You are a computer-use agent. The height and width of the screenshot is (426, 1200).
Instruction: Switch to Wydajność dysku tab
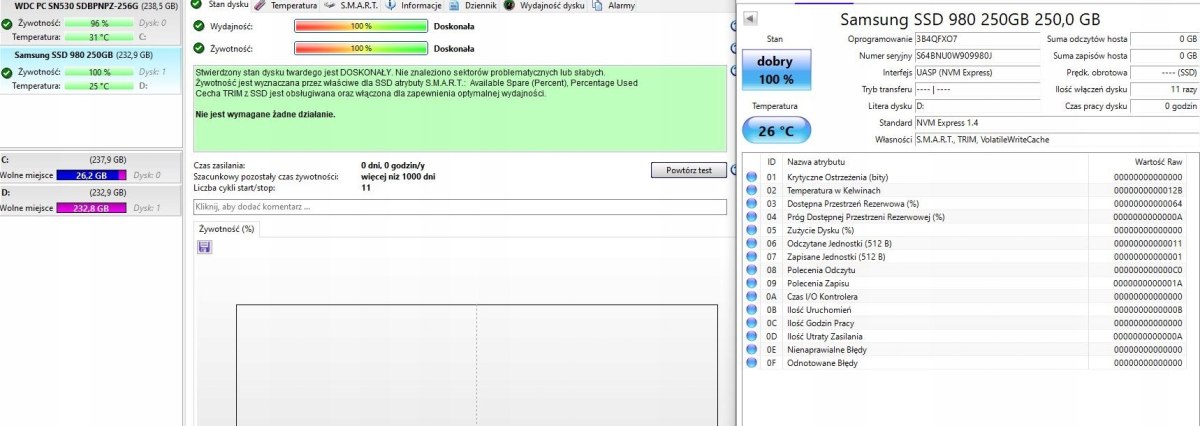coord(543,5)
